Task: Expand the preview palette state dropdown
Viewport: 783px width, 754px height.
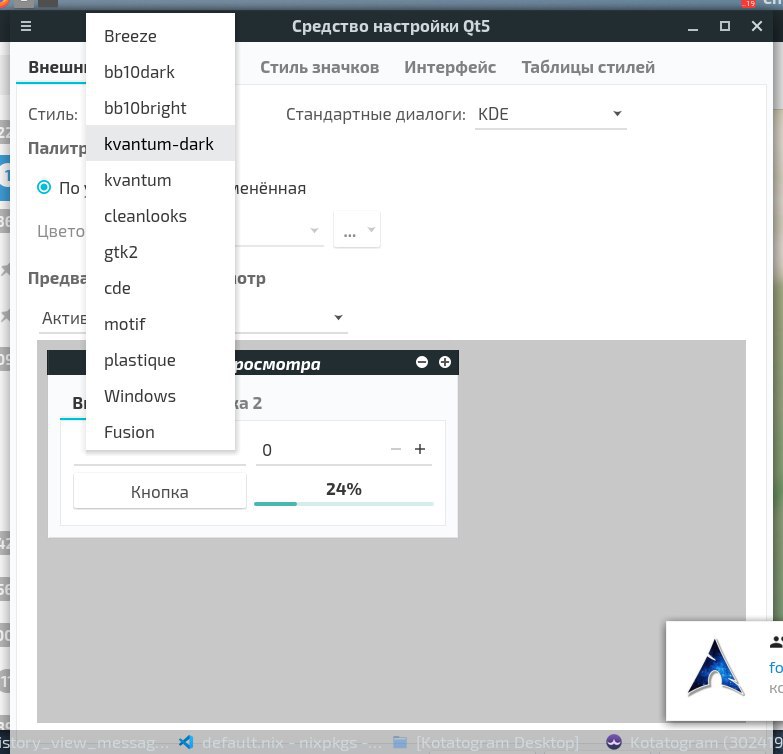Action: pyautogui.click(x=338, y=318)
